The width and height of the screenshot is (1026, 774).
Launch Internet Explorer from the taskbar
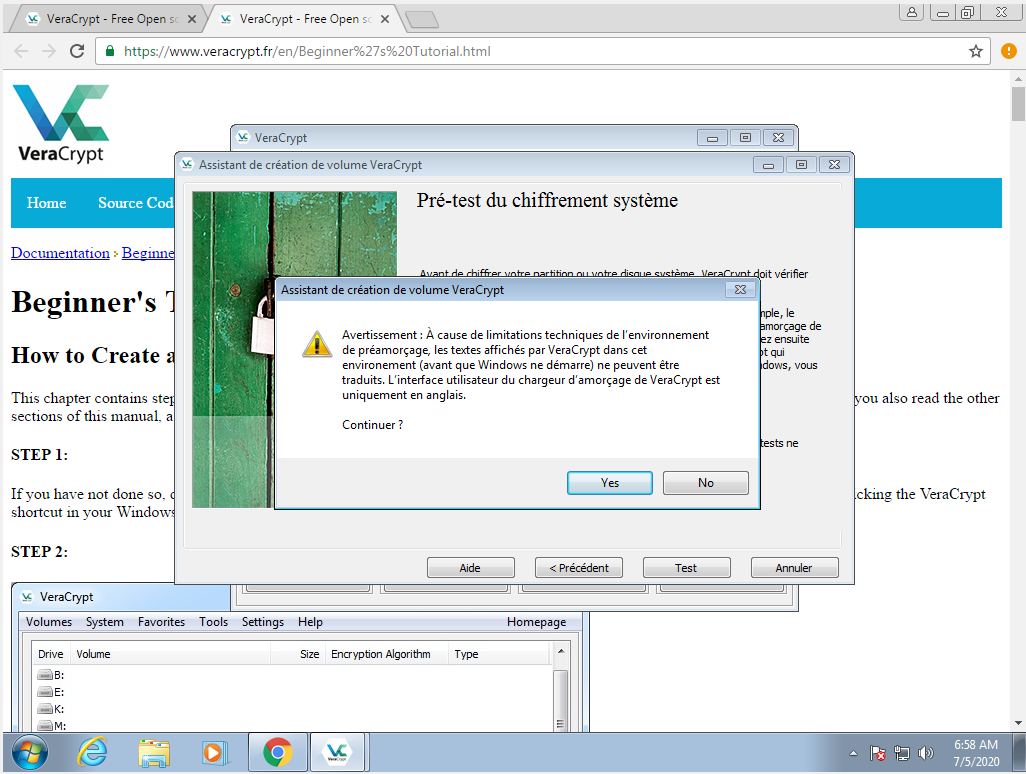tap(92, 752)
